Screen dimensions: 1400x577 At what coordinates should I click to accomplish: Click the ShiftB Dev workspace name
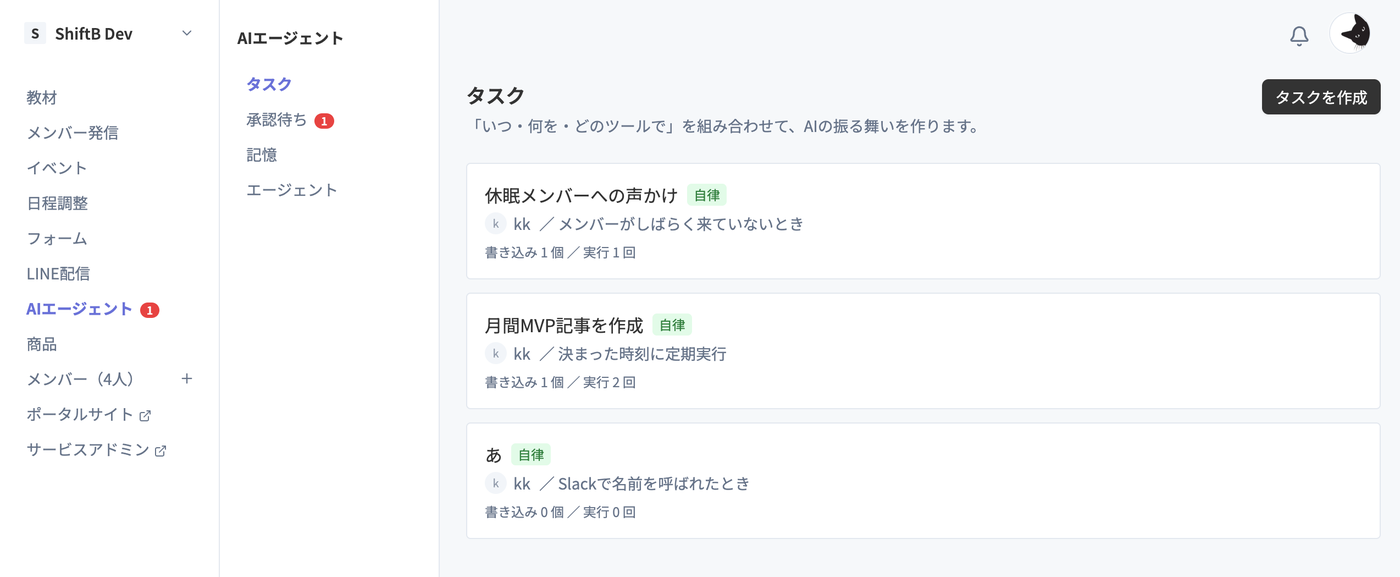pos(94,34)
